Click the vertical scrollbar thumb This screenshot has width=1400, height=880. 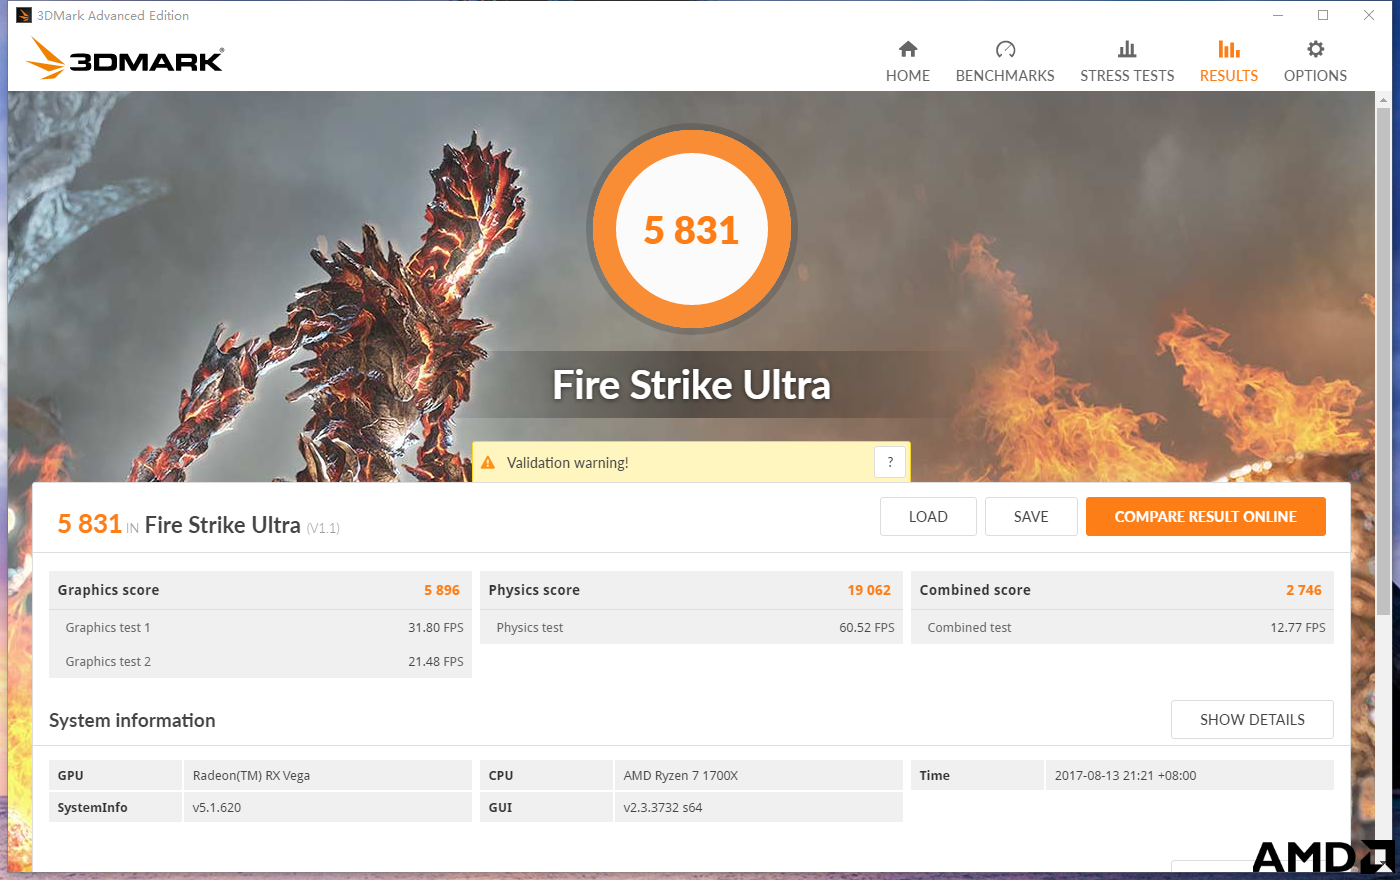point(1383,360)
